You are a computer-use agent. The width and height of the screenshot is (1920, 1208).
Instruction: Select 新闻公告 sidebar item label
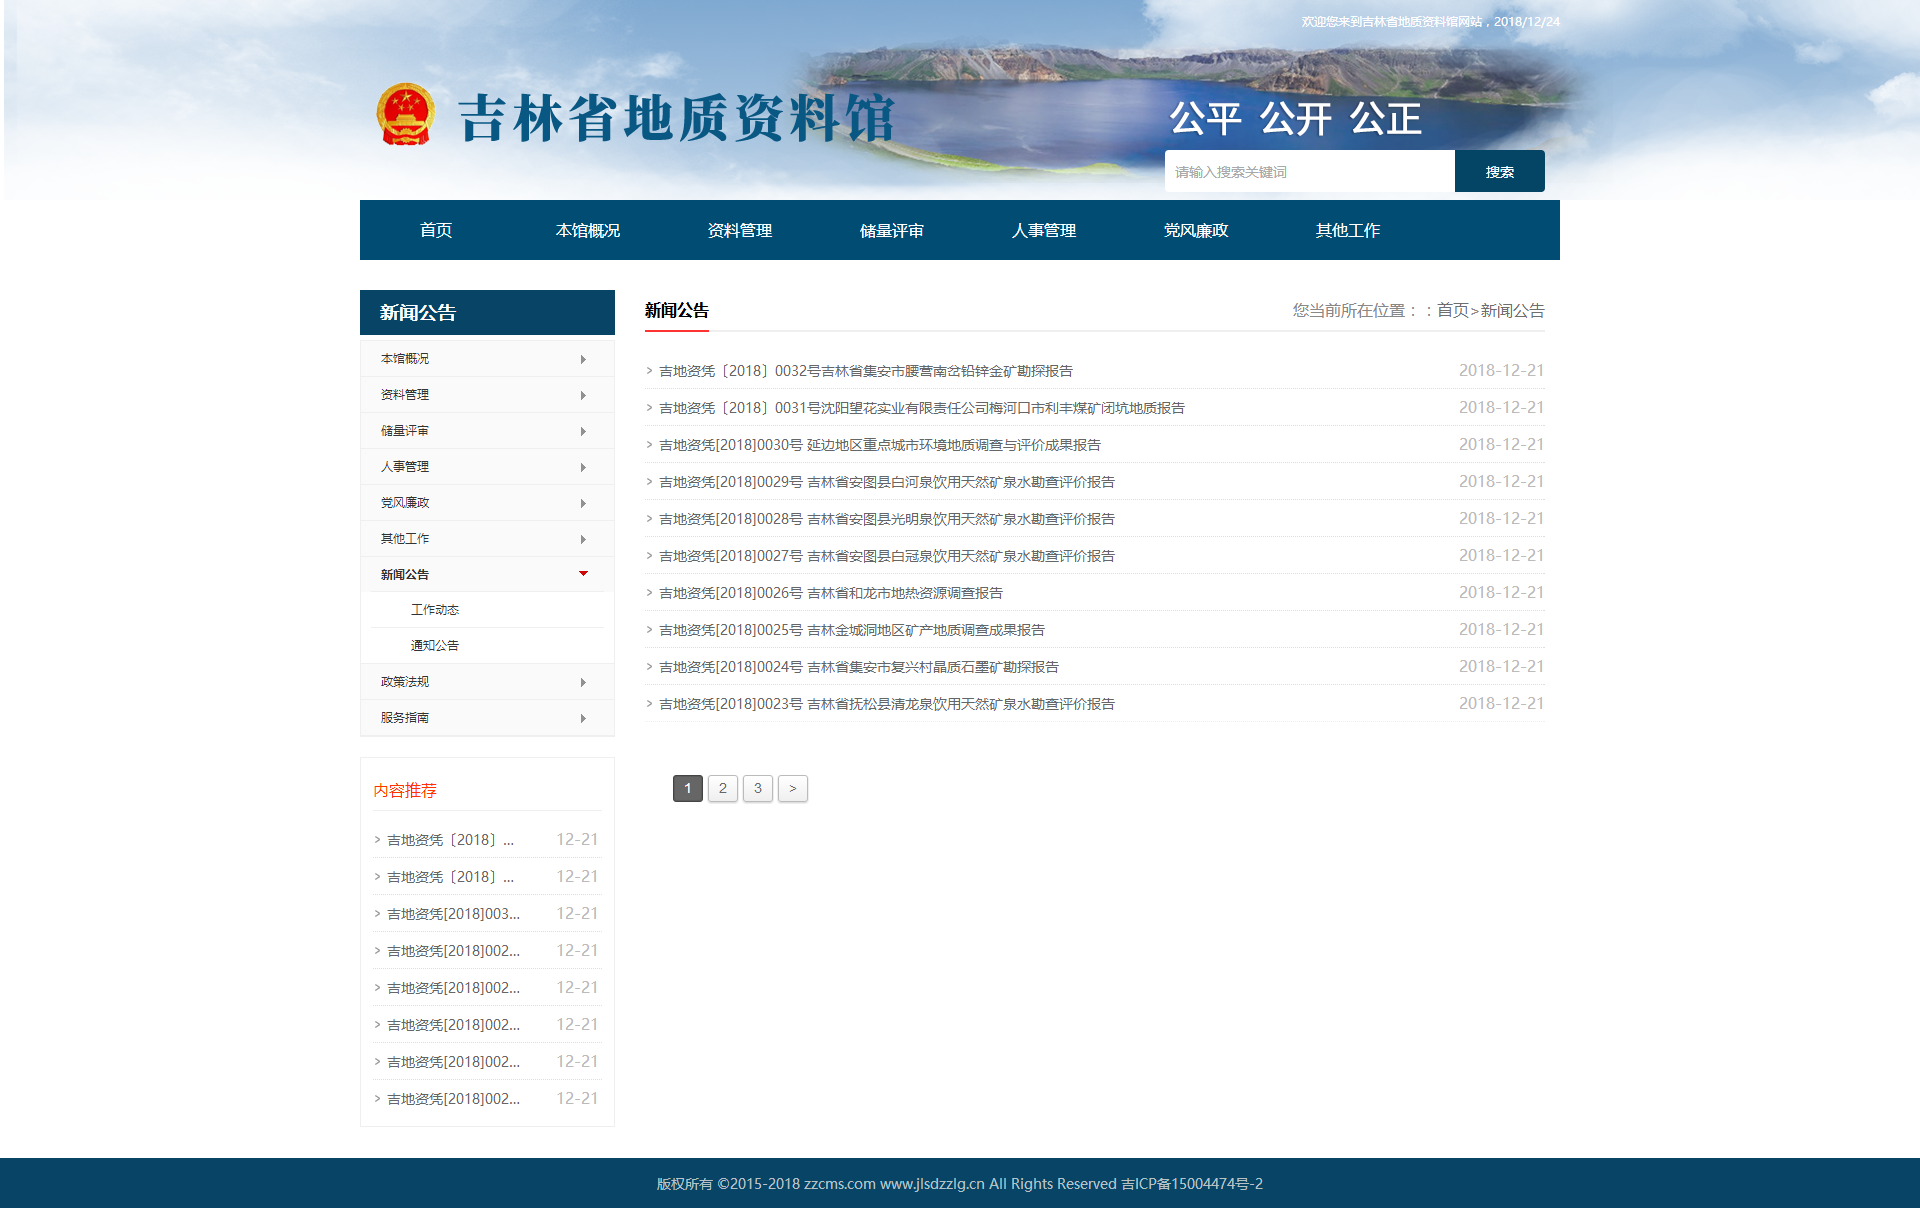coord(405,575)
